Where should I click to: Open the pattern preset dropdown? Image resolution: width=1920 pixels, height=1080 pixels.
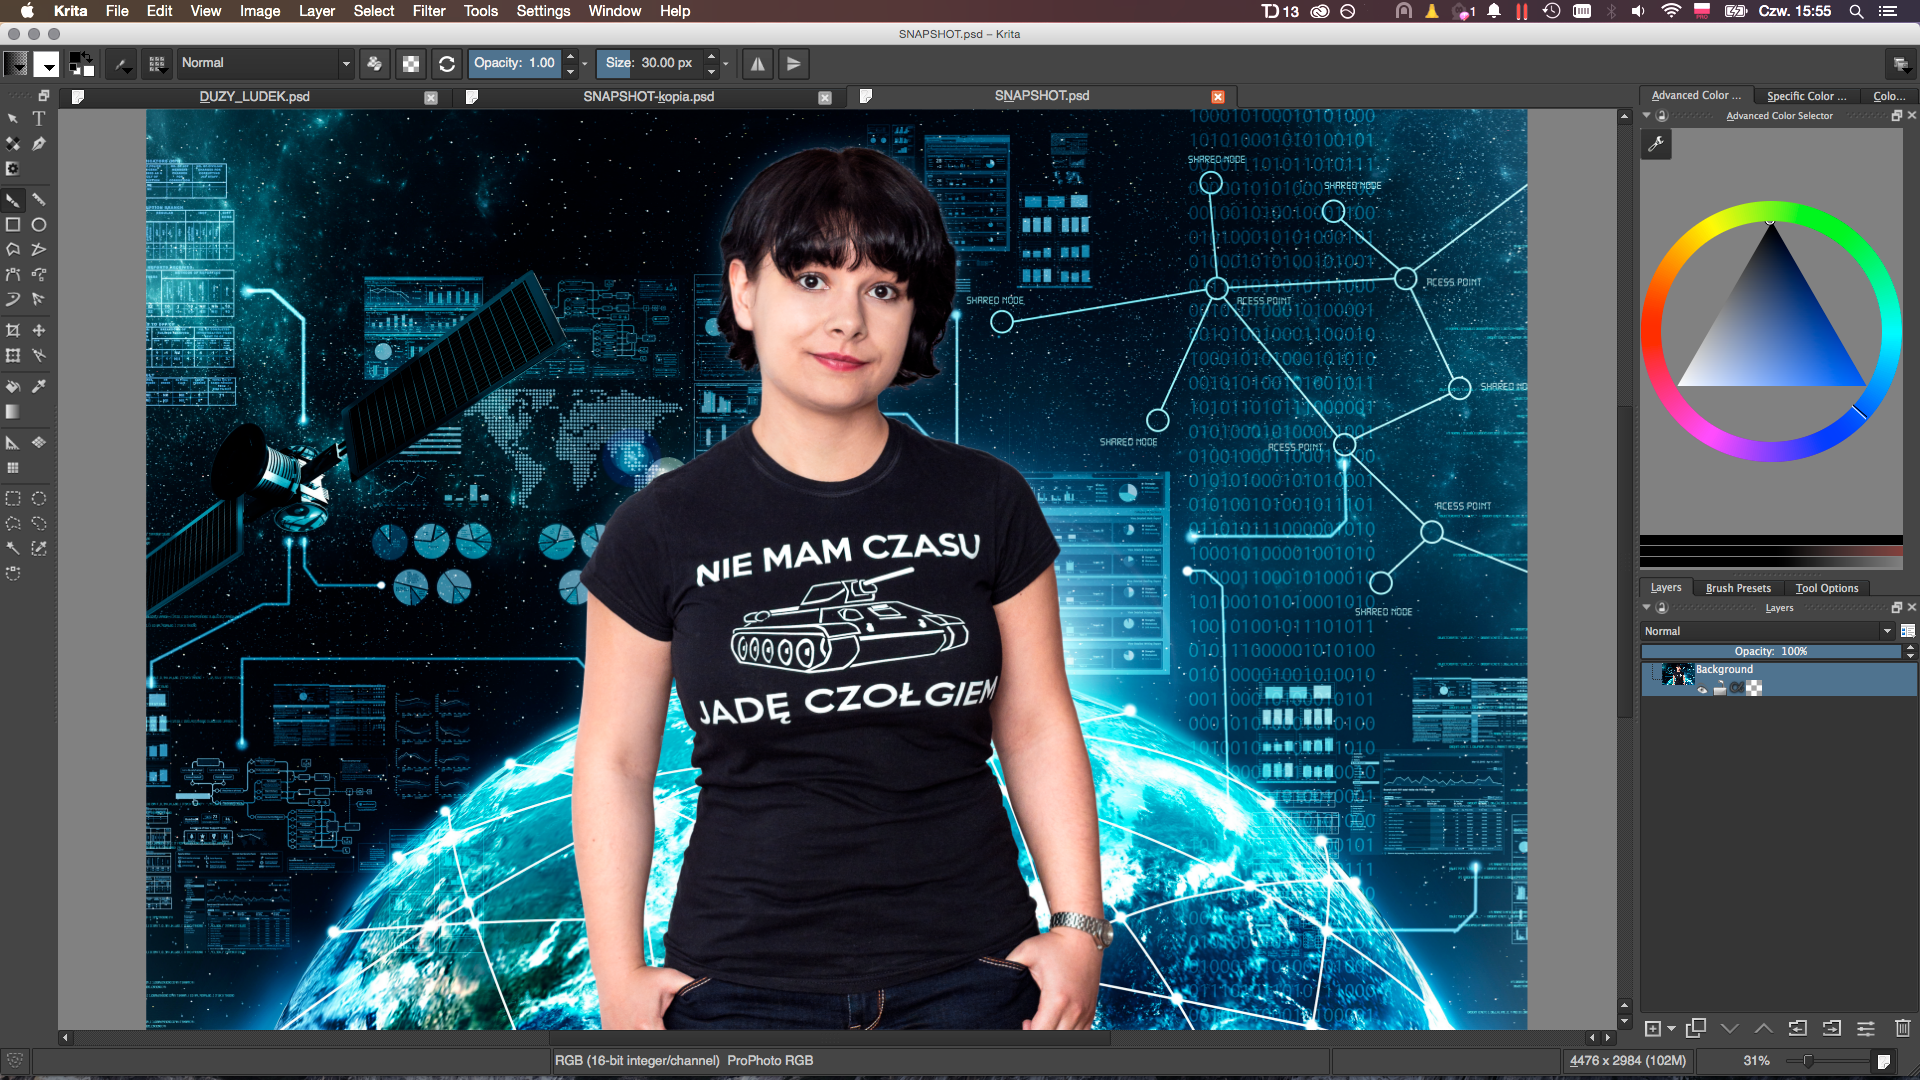tap(46, 64)
